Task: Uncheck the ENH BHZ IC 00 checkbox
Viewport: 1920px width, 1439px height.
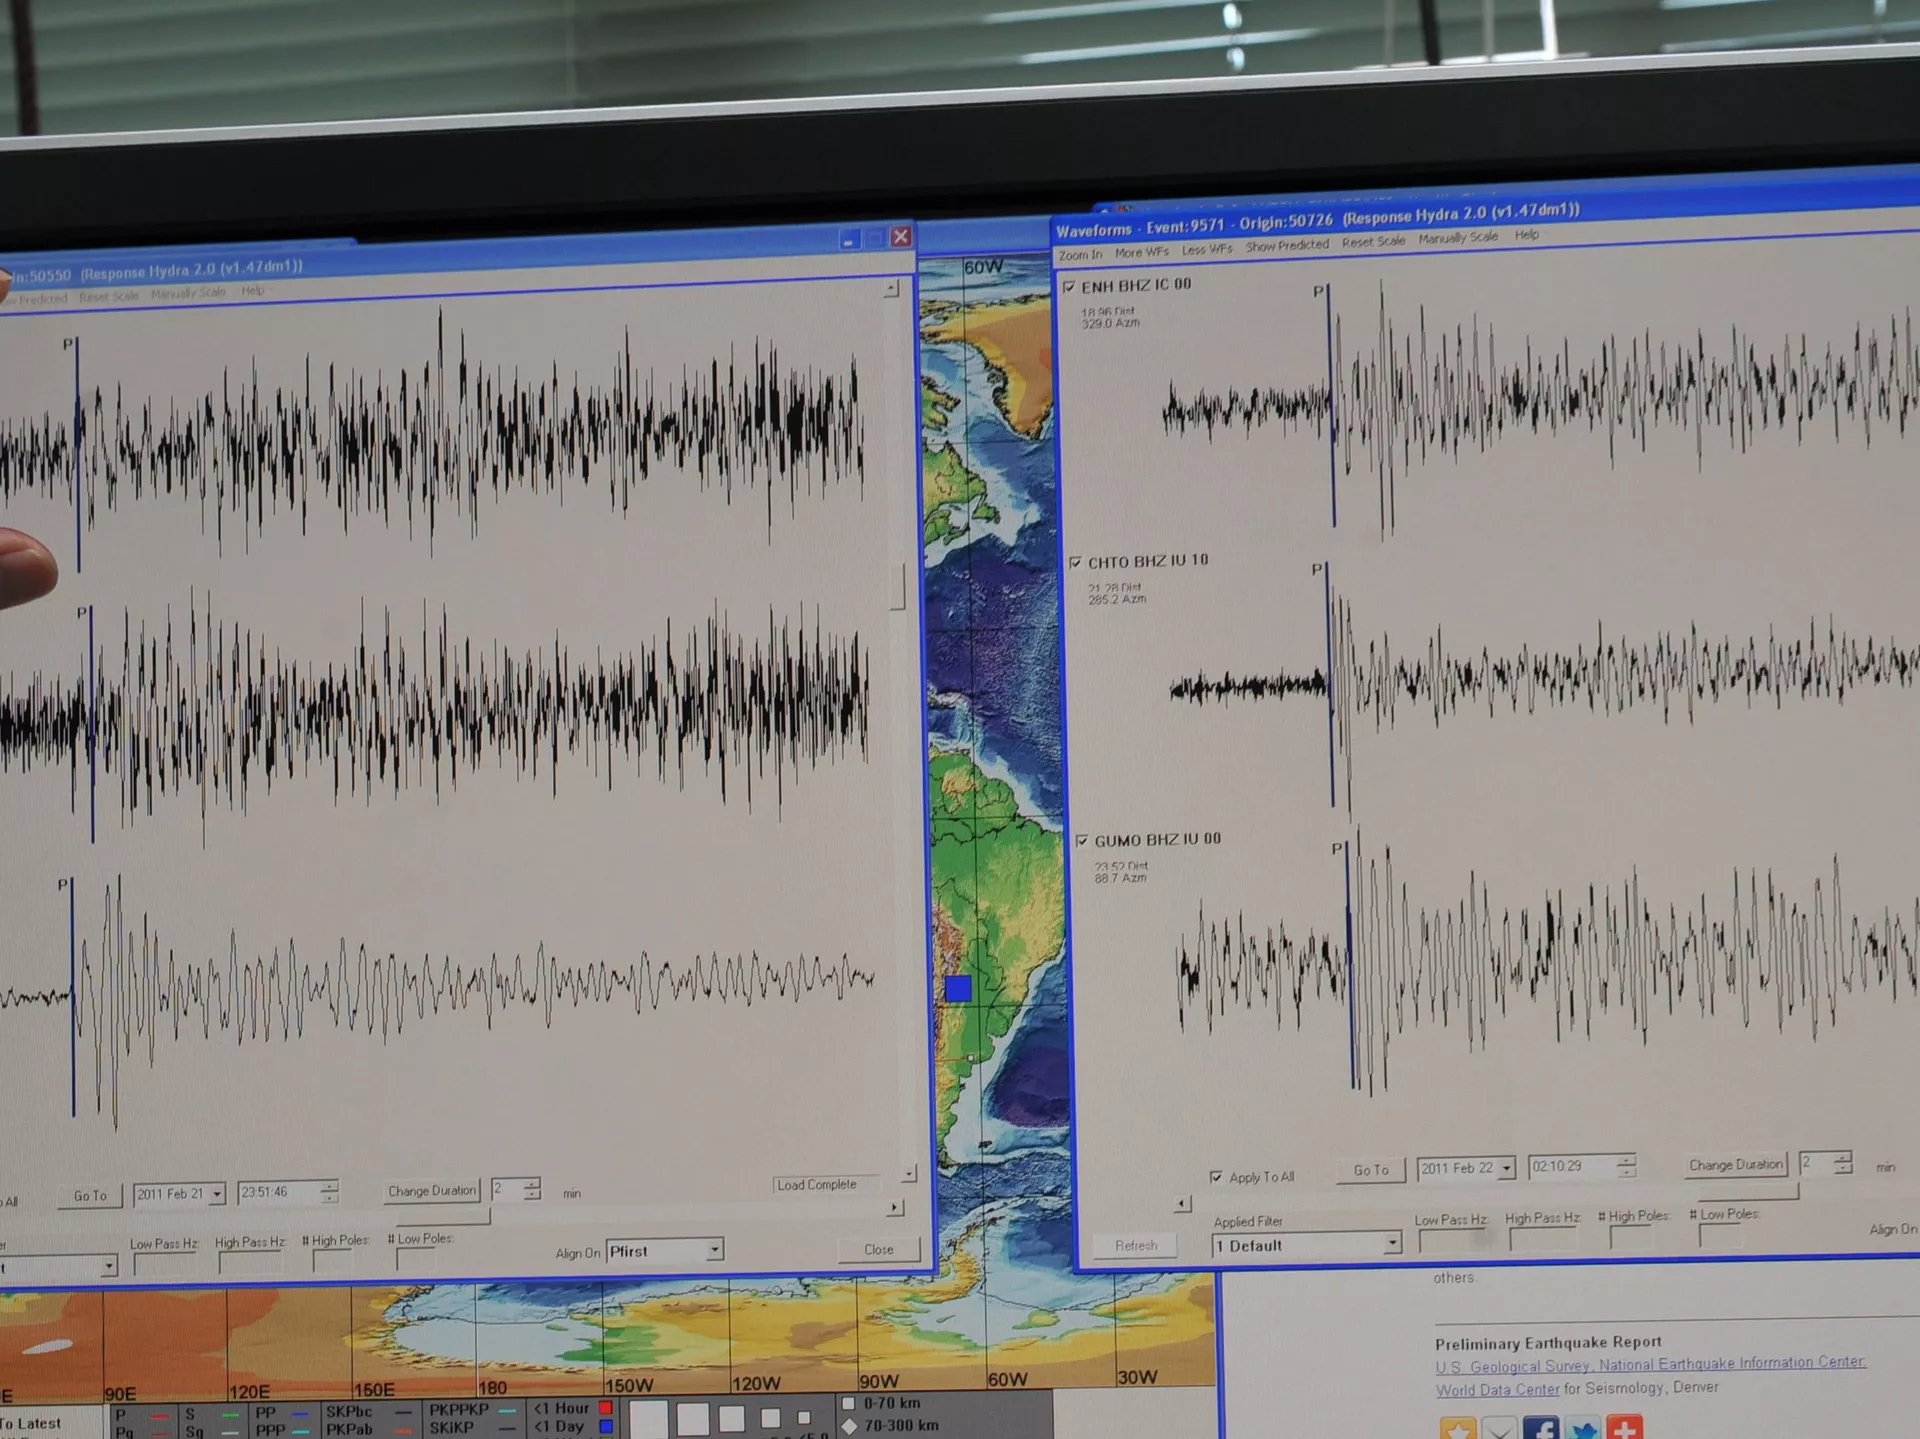Action: [x=1069, y=287]
